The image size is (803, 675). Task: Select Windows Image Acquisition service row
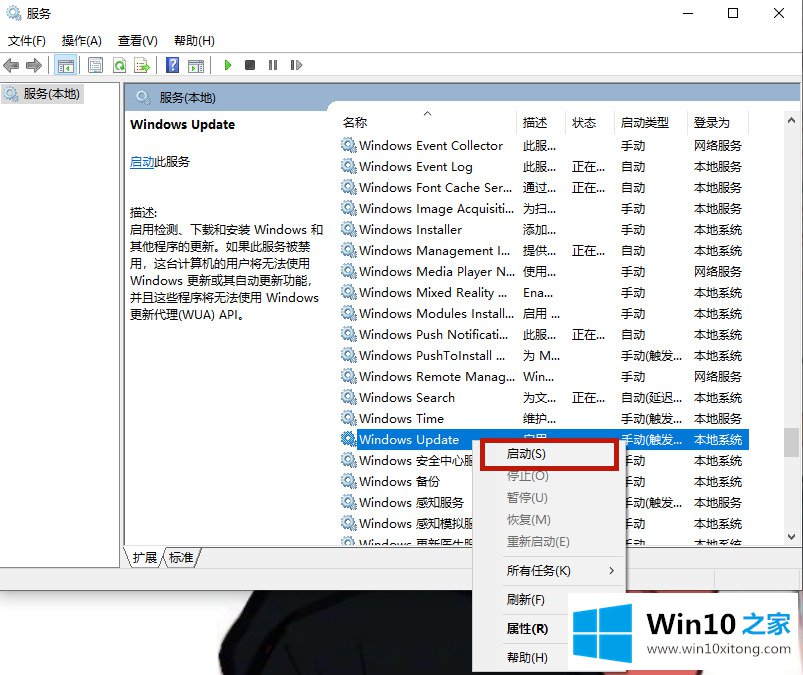(x=543, y=208)
